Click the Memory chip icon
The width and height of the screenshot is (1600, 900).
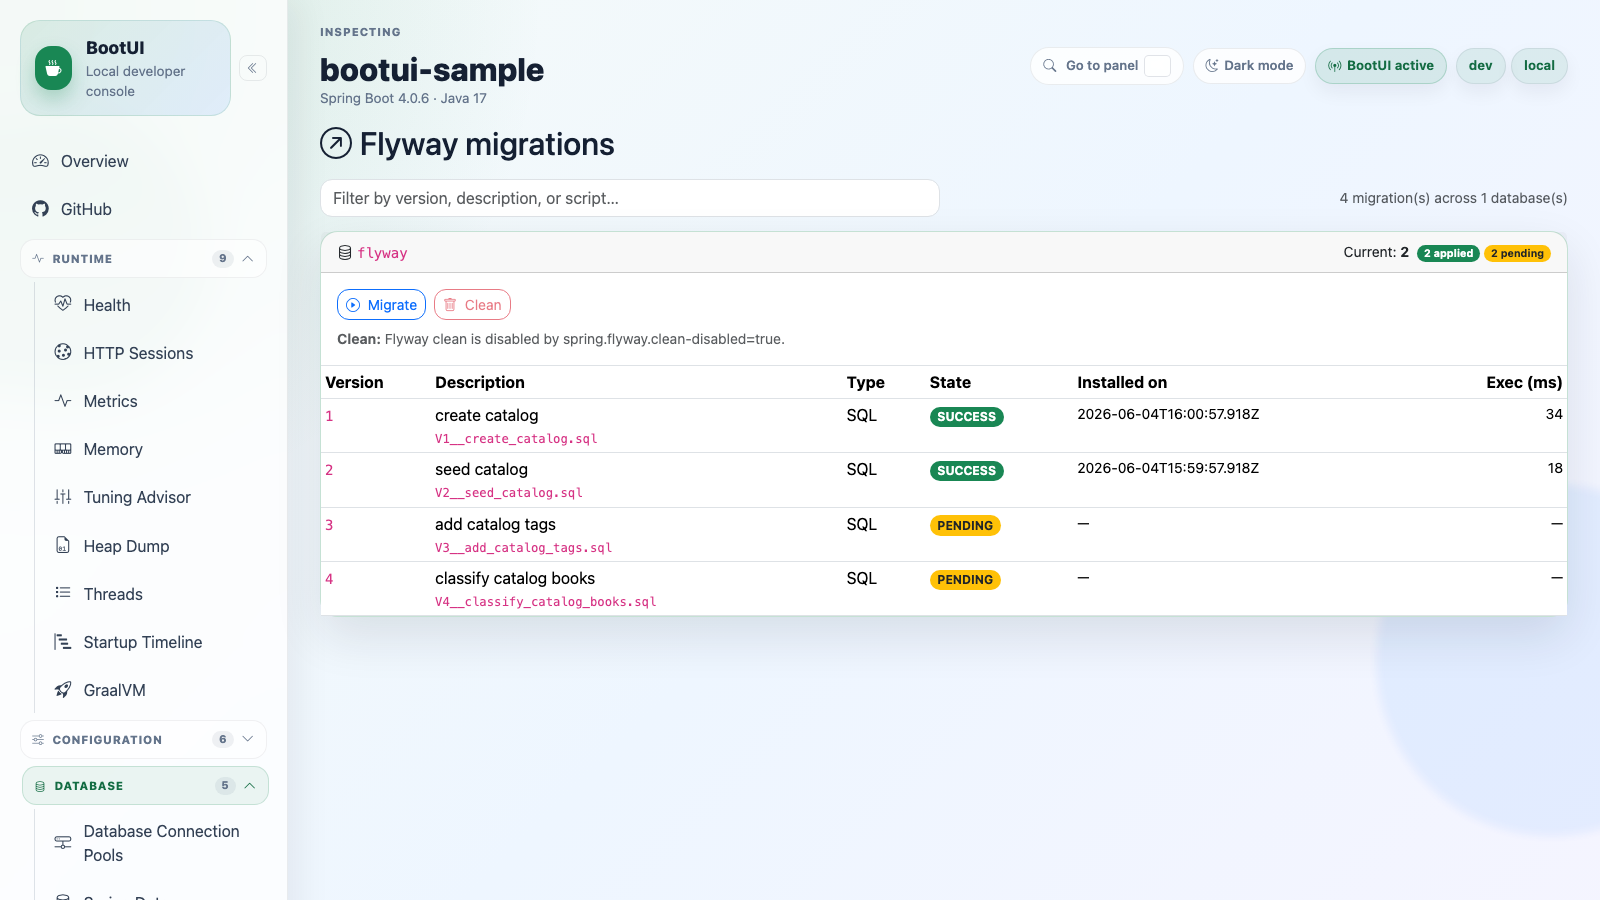pyautogui.click(x=63, y=449)
